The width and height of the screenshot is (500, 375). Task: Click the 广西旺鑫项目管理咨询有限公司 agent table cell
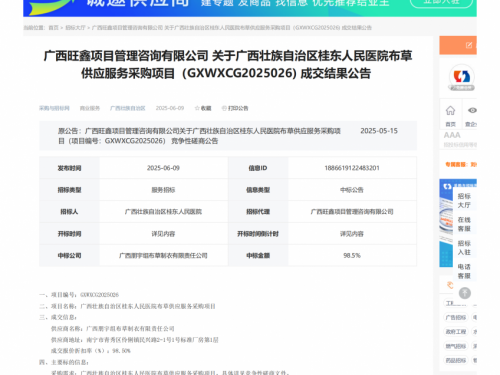[352, 212]
